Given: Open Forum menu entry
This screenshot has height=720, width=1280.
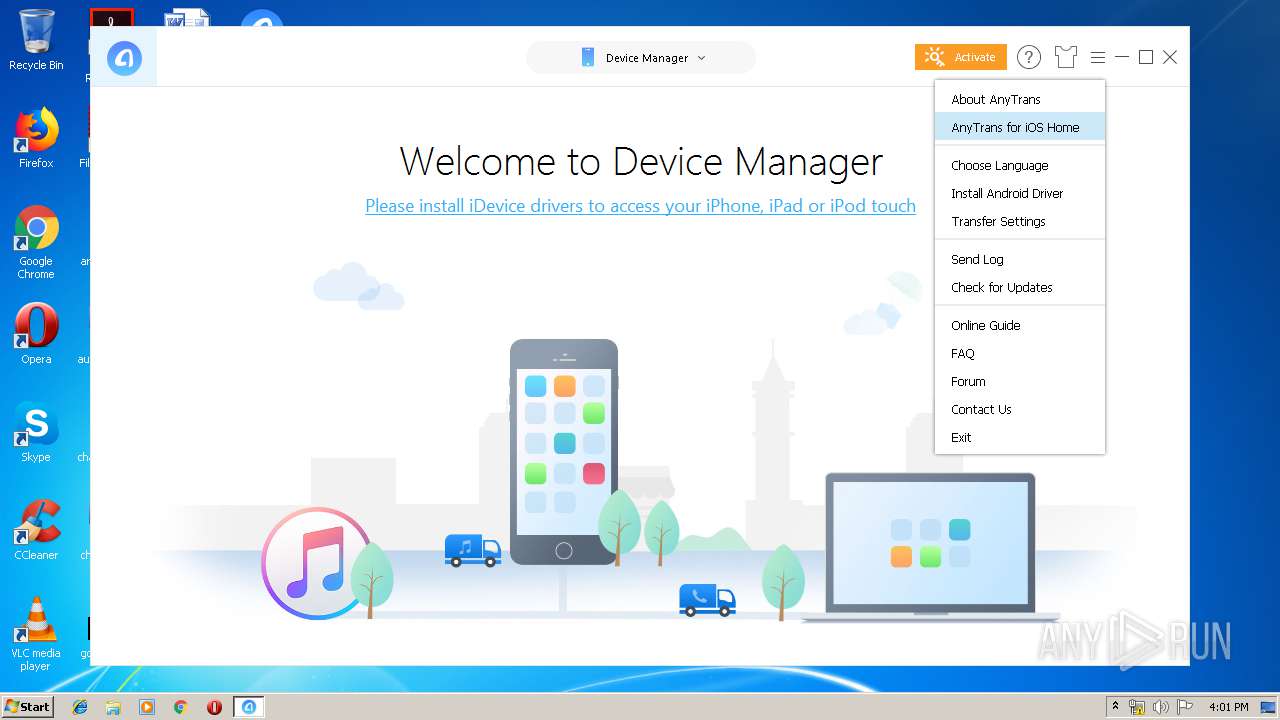Looking at the screenshot, I should 1020,381.
